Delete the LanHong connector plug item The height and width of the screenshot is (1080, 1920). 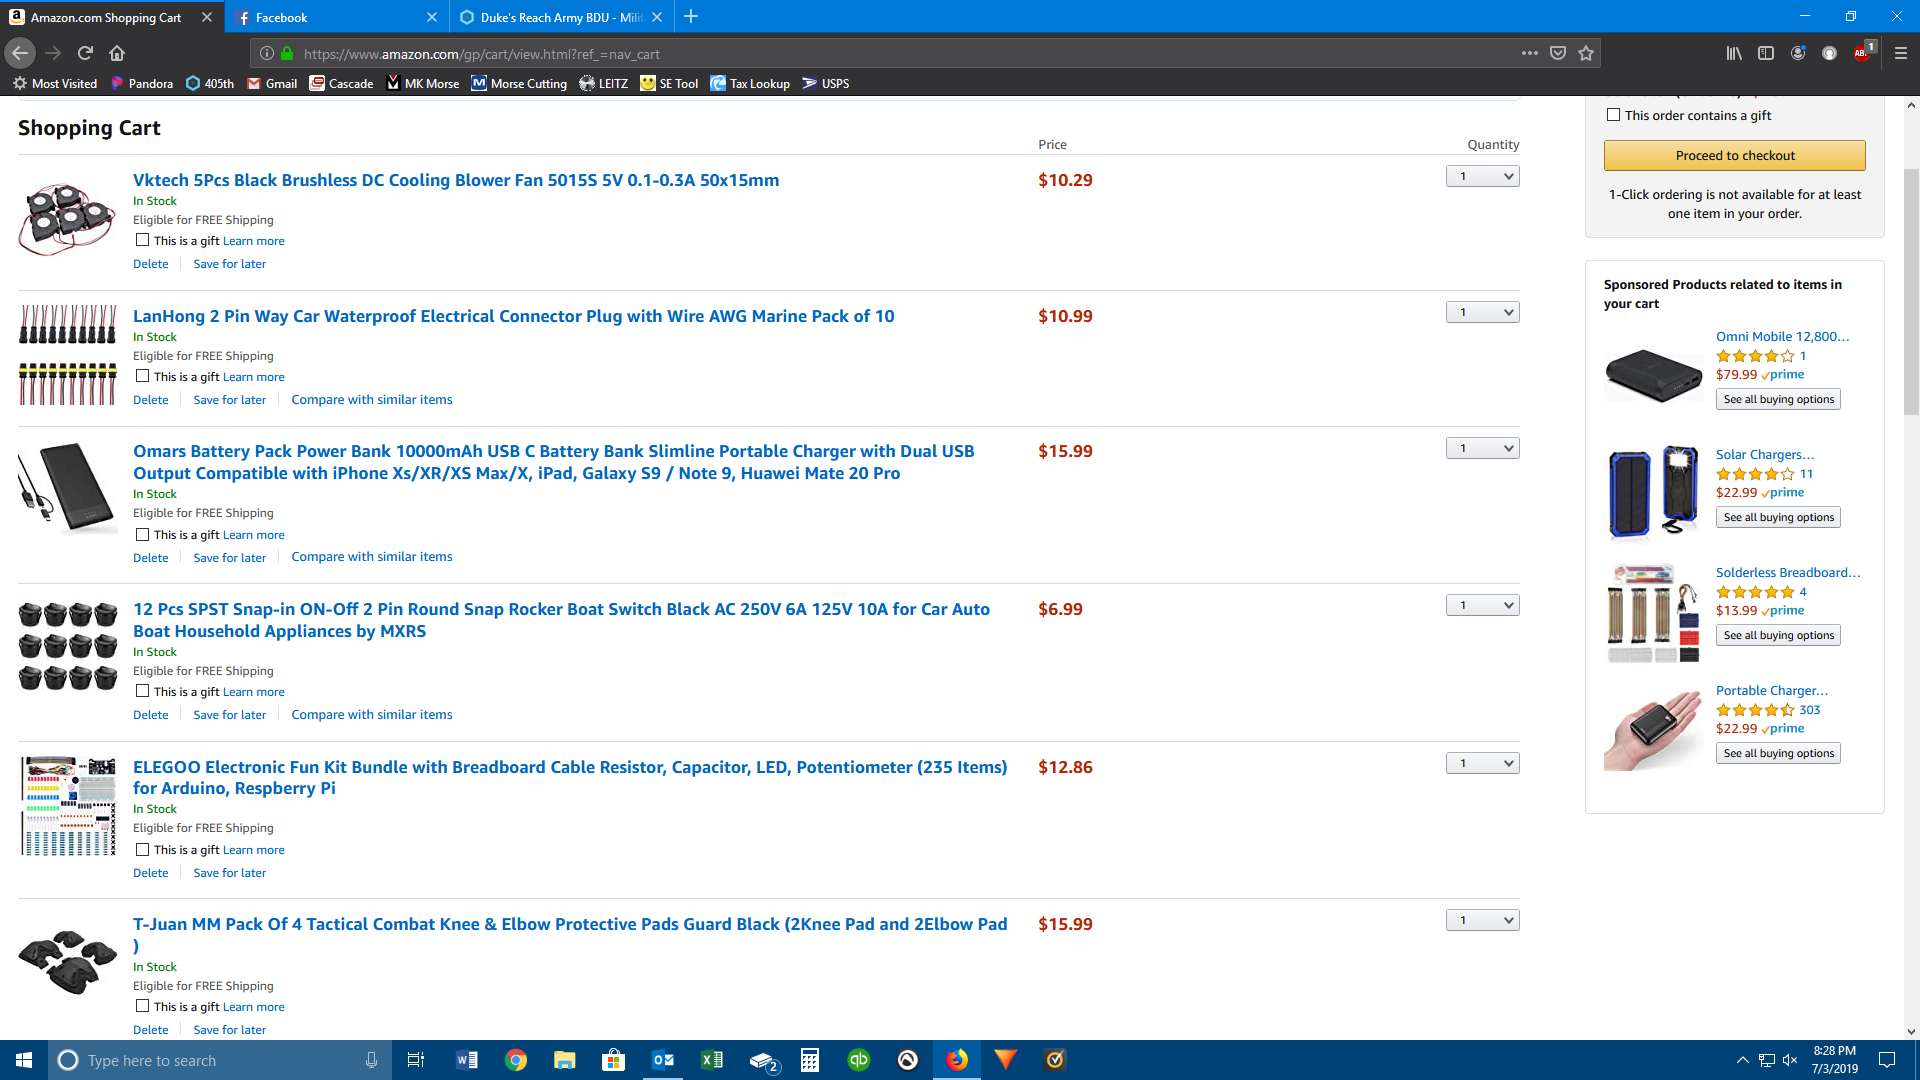150,400
